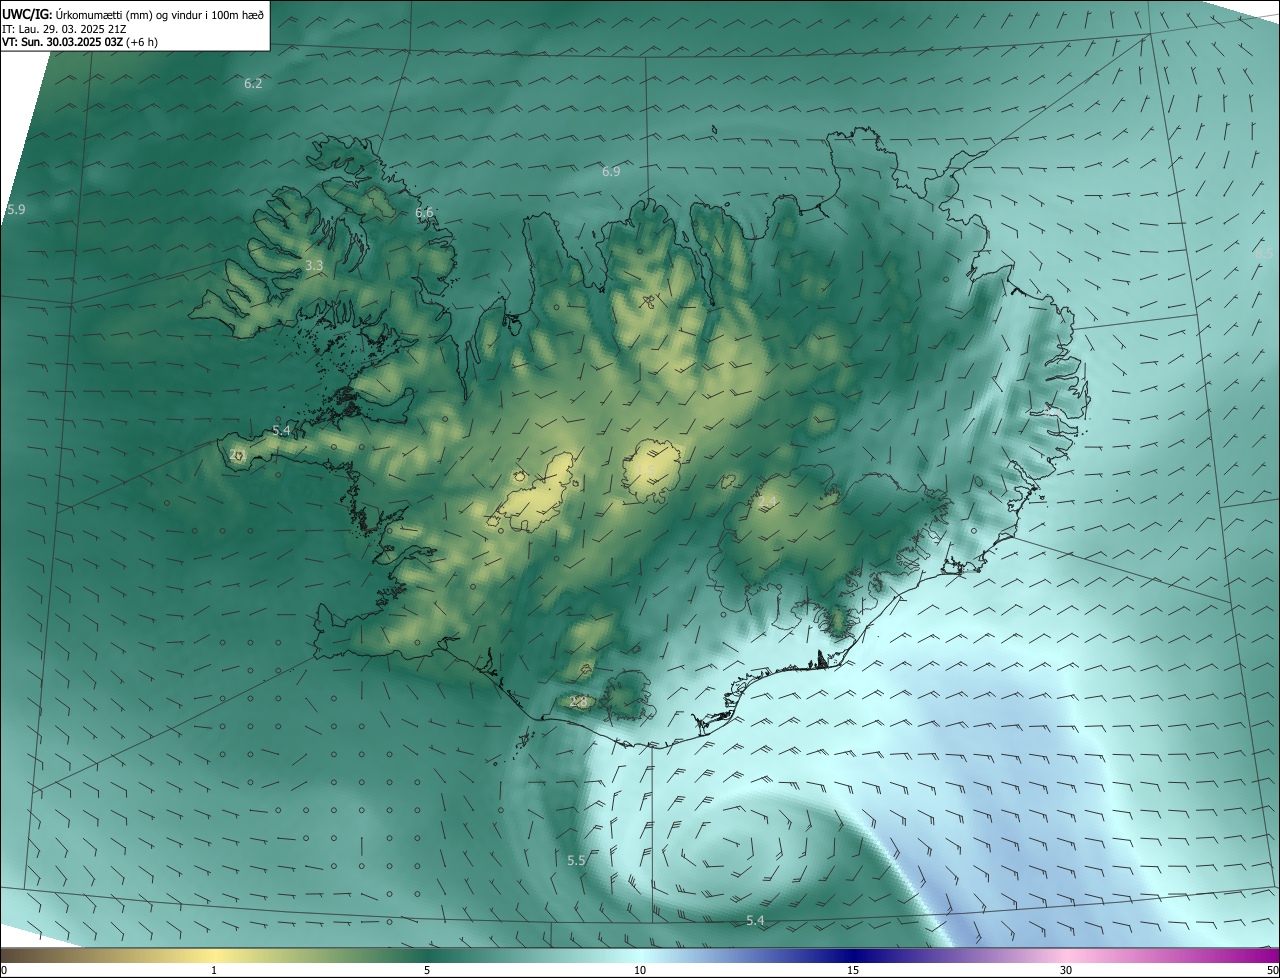Click the "1" tick on the color scale
The width and height of the screenshot is (1280, 978).
coord(214,970)
